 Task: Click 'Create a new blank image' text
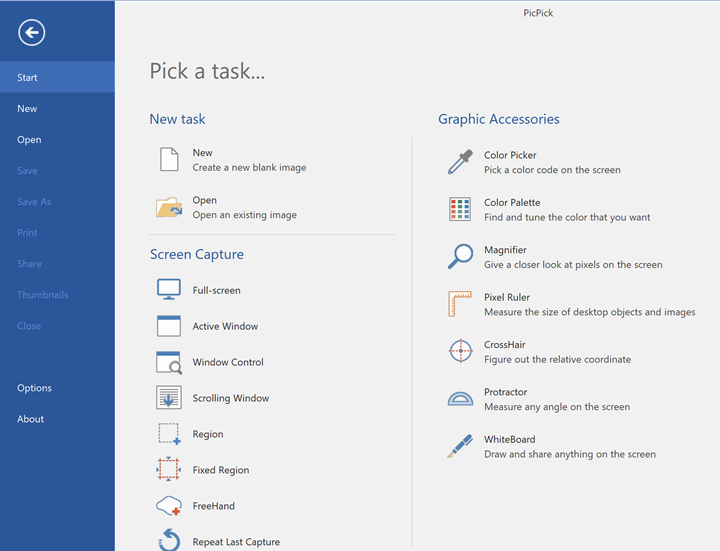[x=249, y=168]
